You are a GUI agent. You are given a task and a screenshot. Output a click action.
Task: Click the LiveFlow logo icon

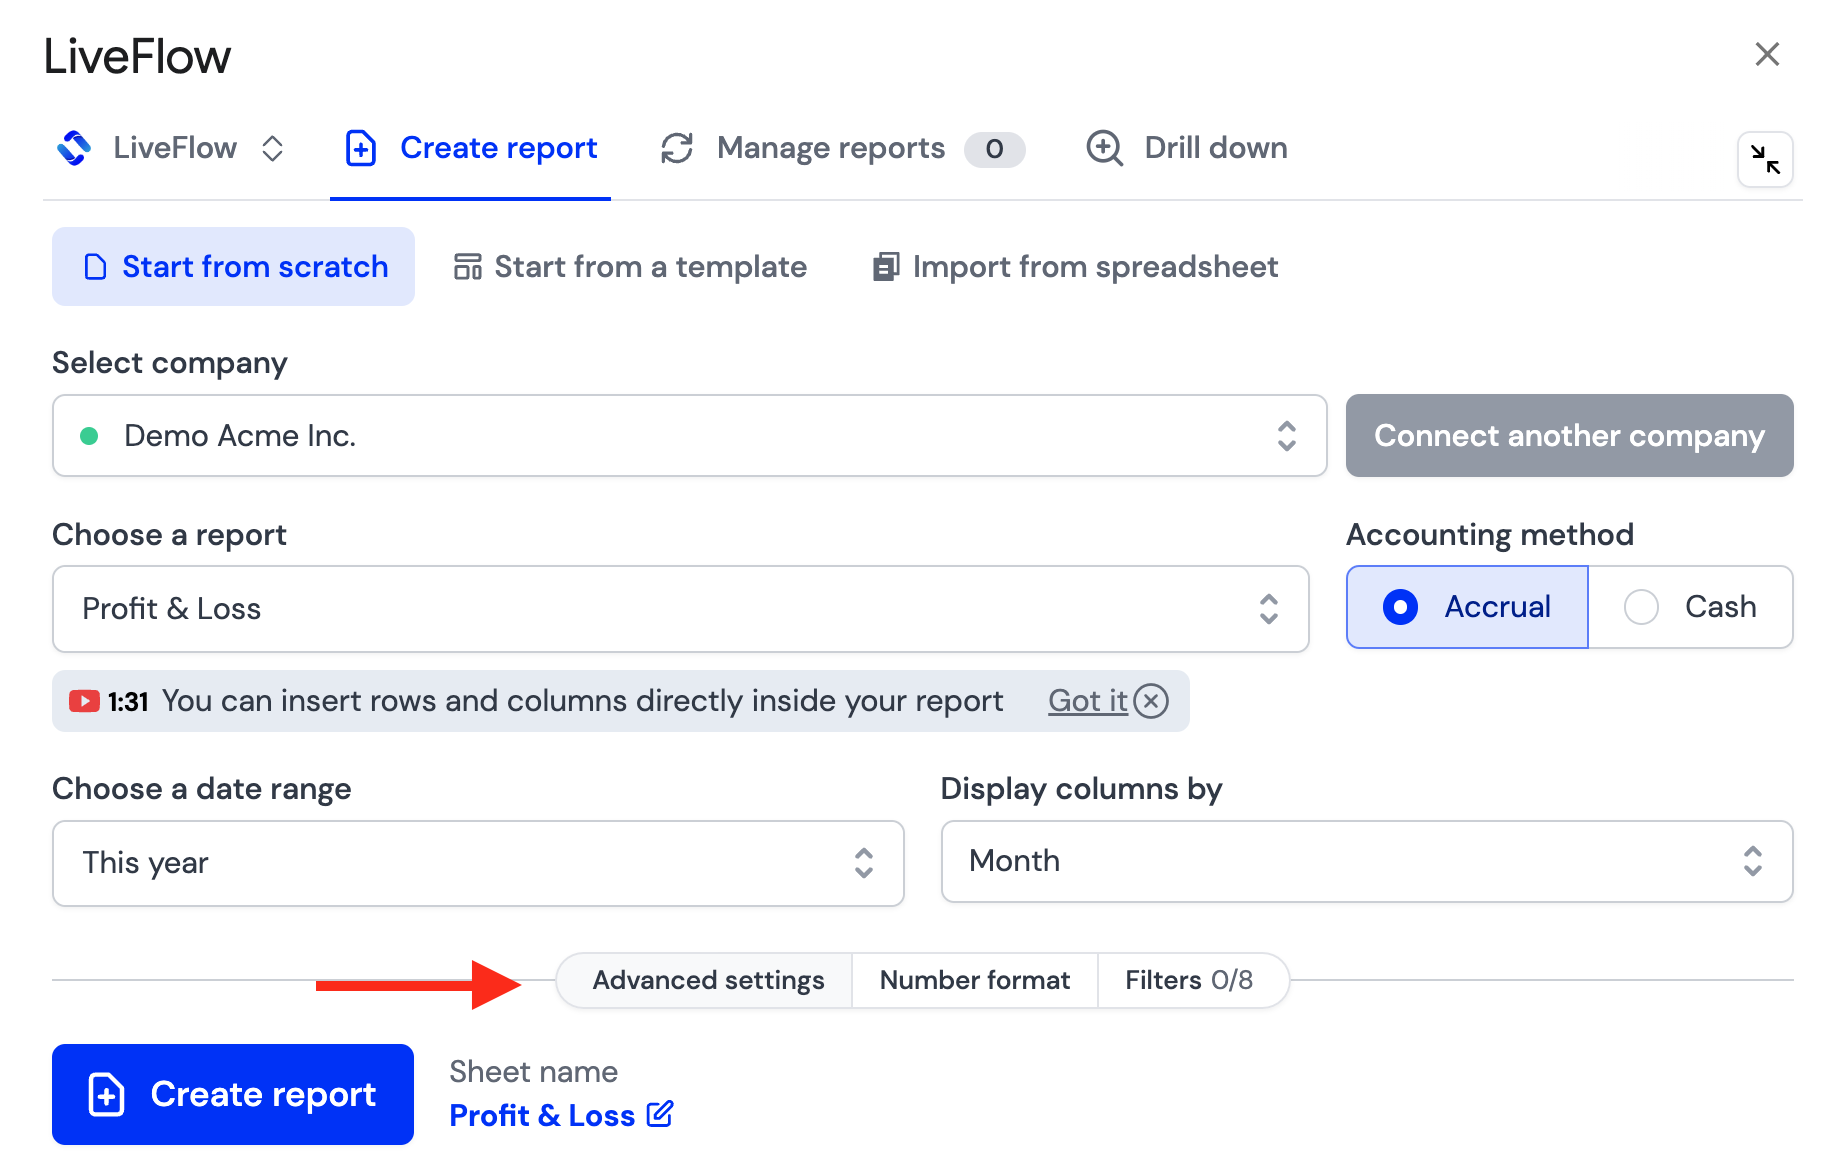click(x=74, y=148)
